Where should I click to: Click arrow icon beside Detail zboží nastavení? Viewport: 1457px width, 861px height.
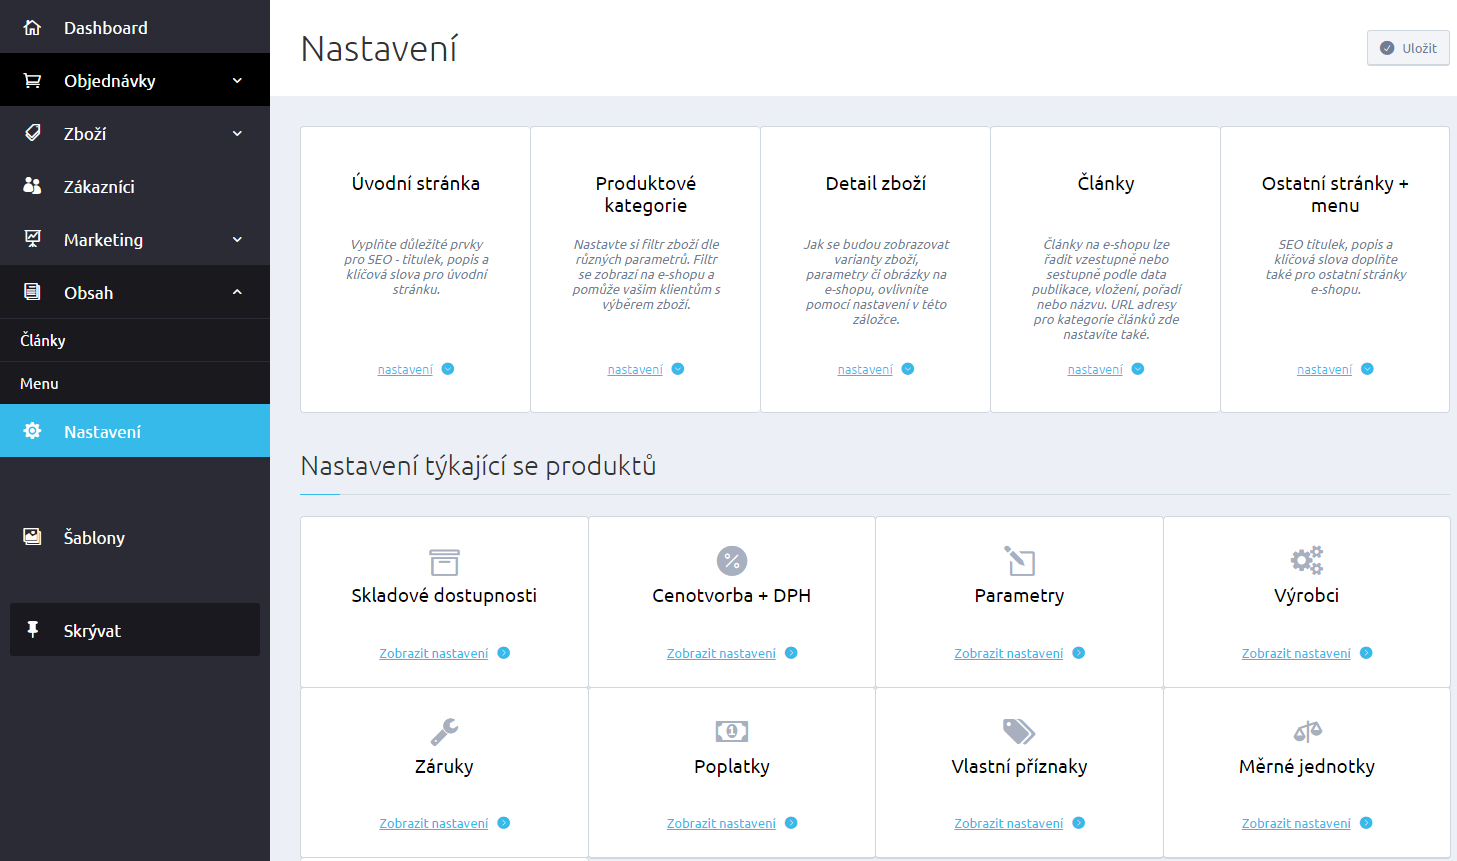[x=908, y=369]
